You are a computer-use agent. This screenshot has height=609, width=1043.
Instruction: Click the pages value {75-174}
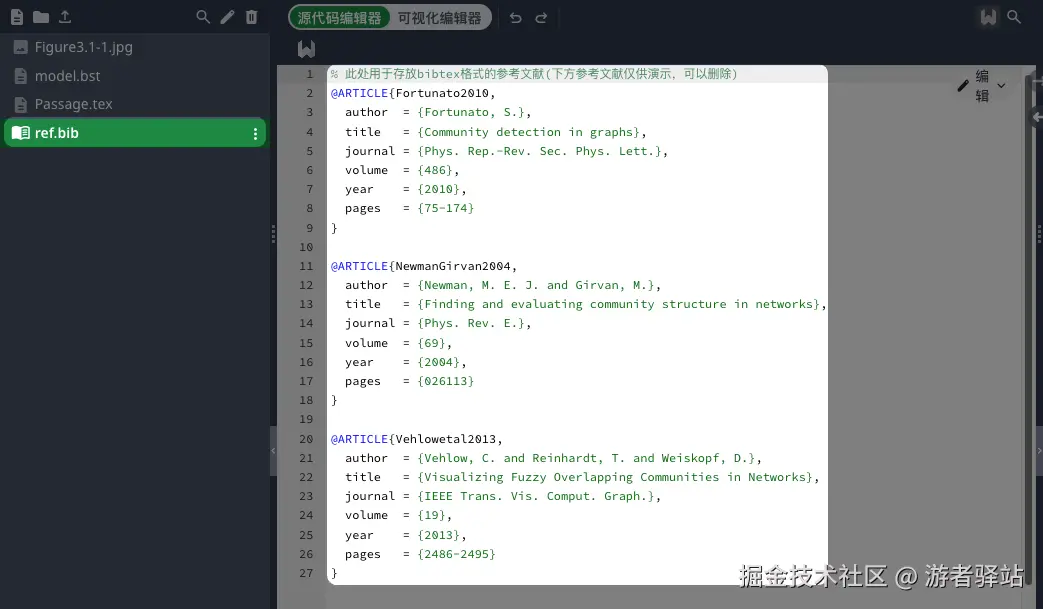point(446,208)
